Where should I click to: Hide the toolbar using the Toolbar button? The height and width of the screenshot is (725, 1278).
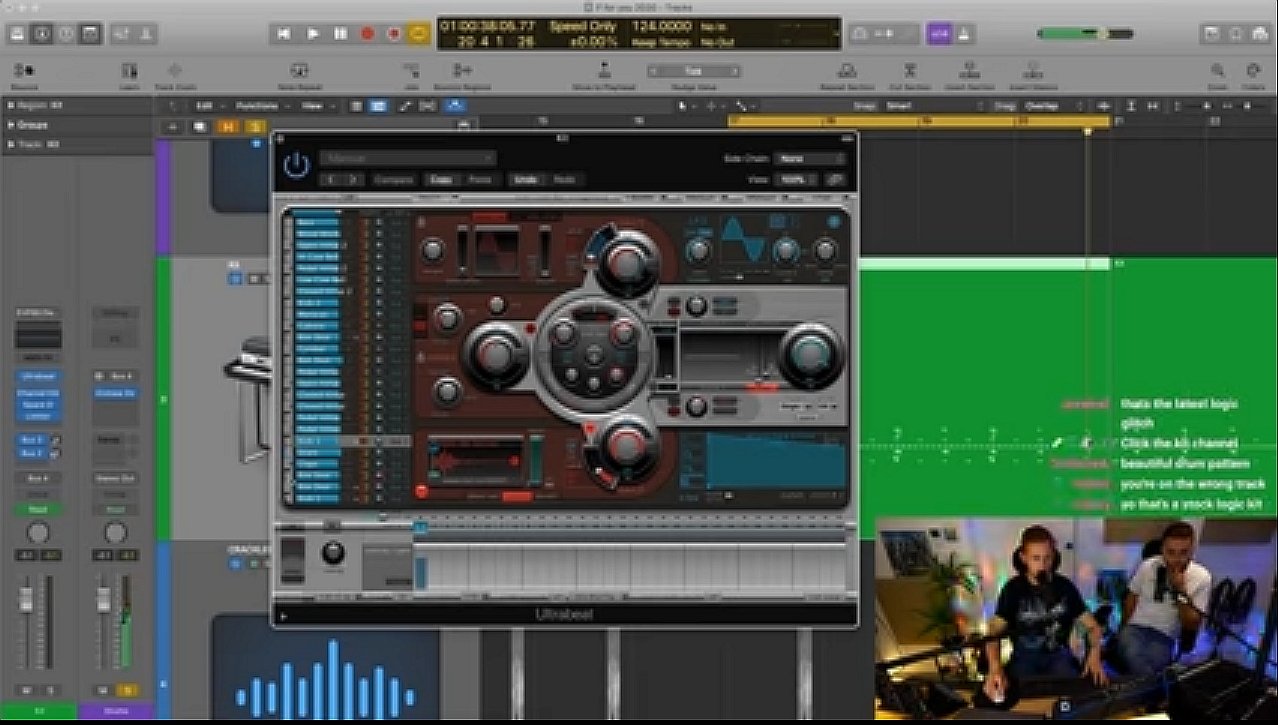(91, 33)
